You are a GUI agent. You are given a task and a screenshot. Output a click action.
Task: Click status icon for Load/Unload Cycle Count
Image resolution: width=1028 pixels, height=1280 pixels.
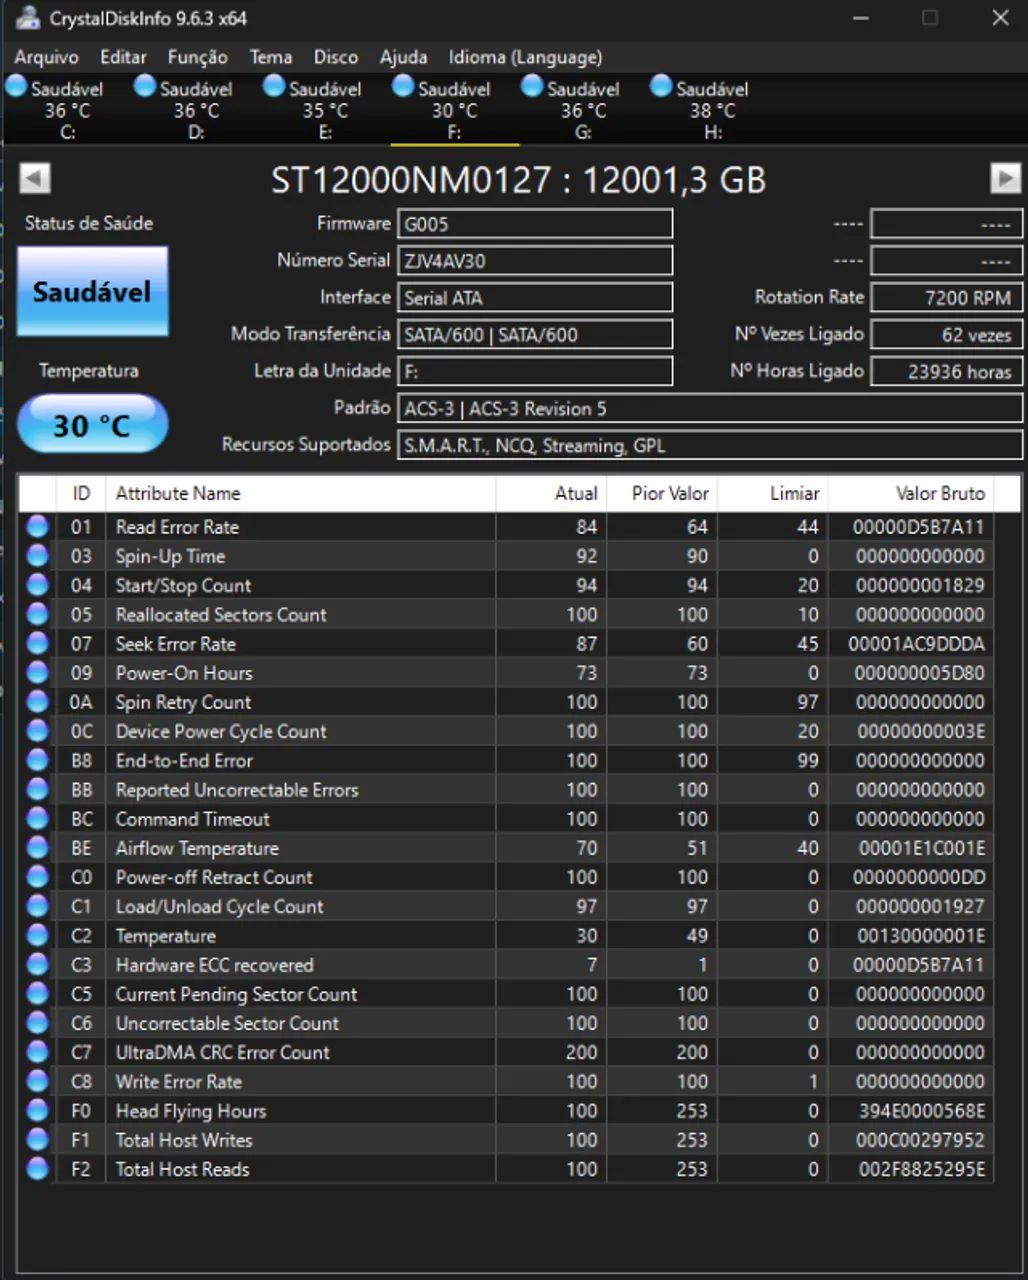tap(37, 906)
